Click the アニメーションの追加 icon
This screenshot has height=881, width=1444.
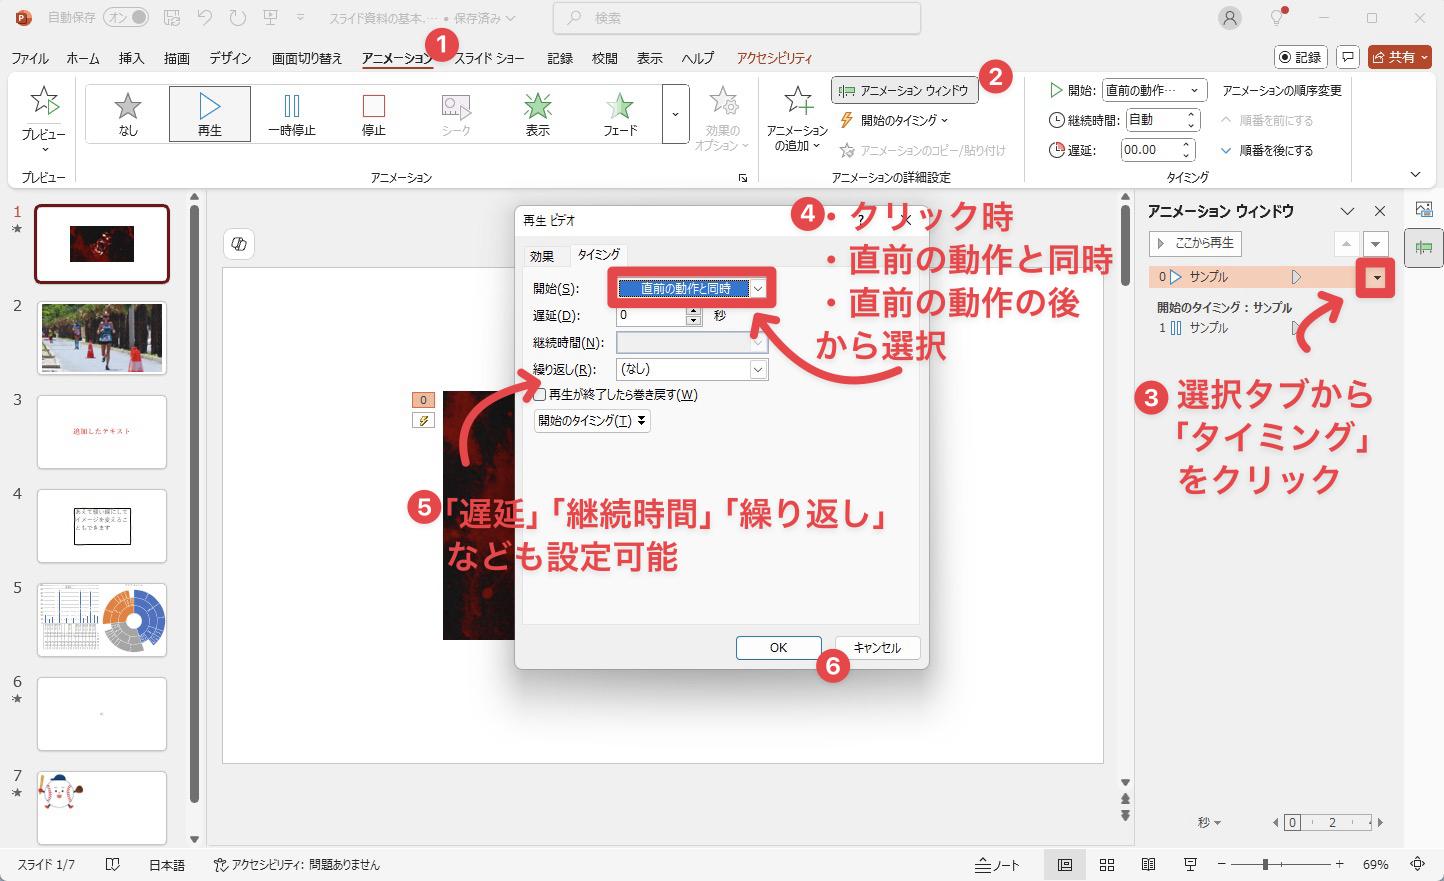pos(798,101)
